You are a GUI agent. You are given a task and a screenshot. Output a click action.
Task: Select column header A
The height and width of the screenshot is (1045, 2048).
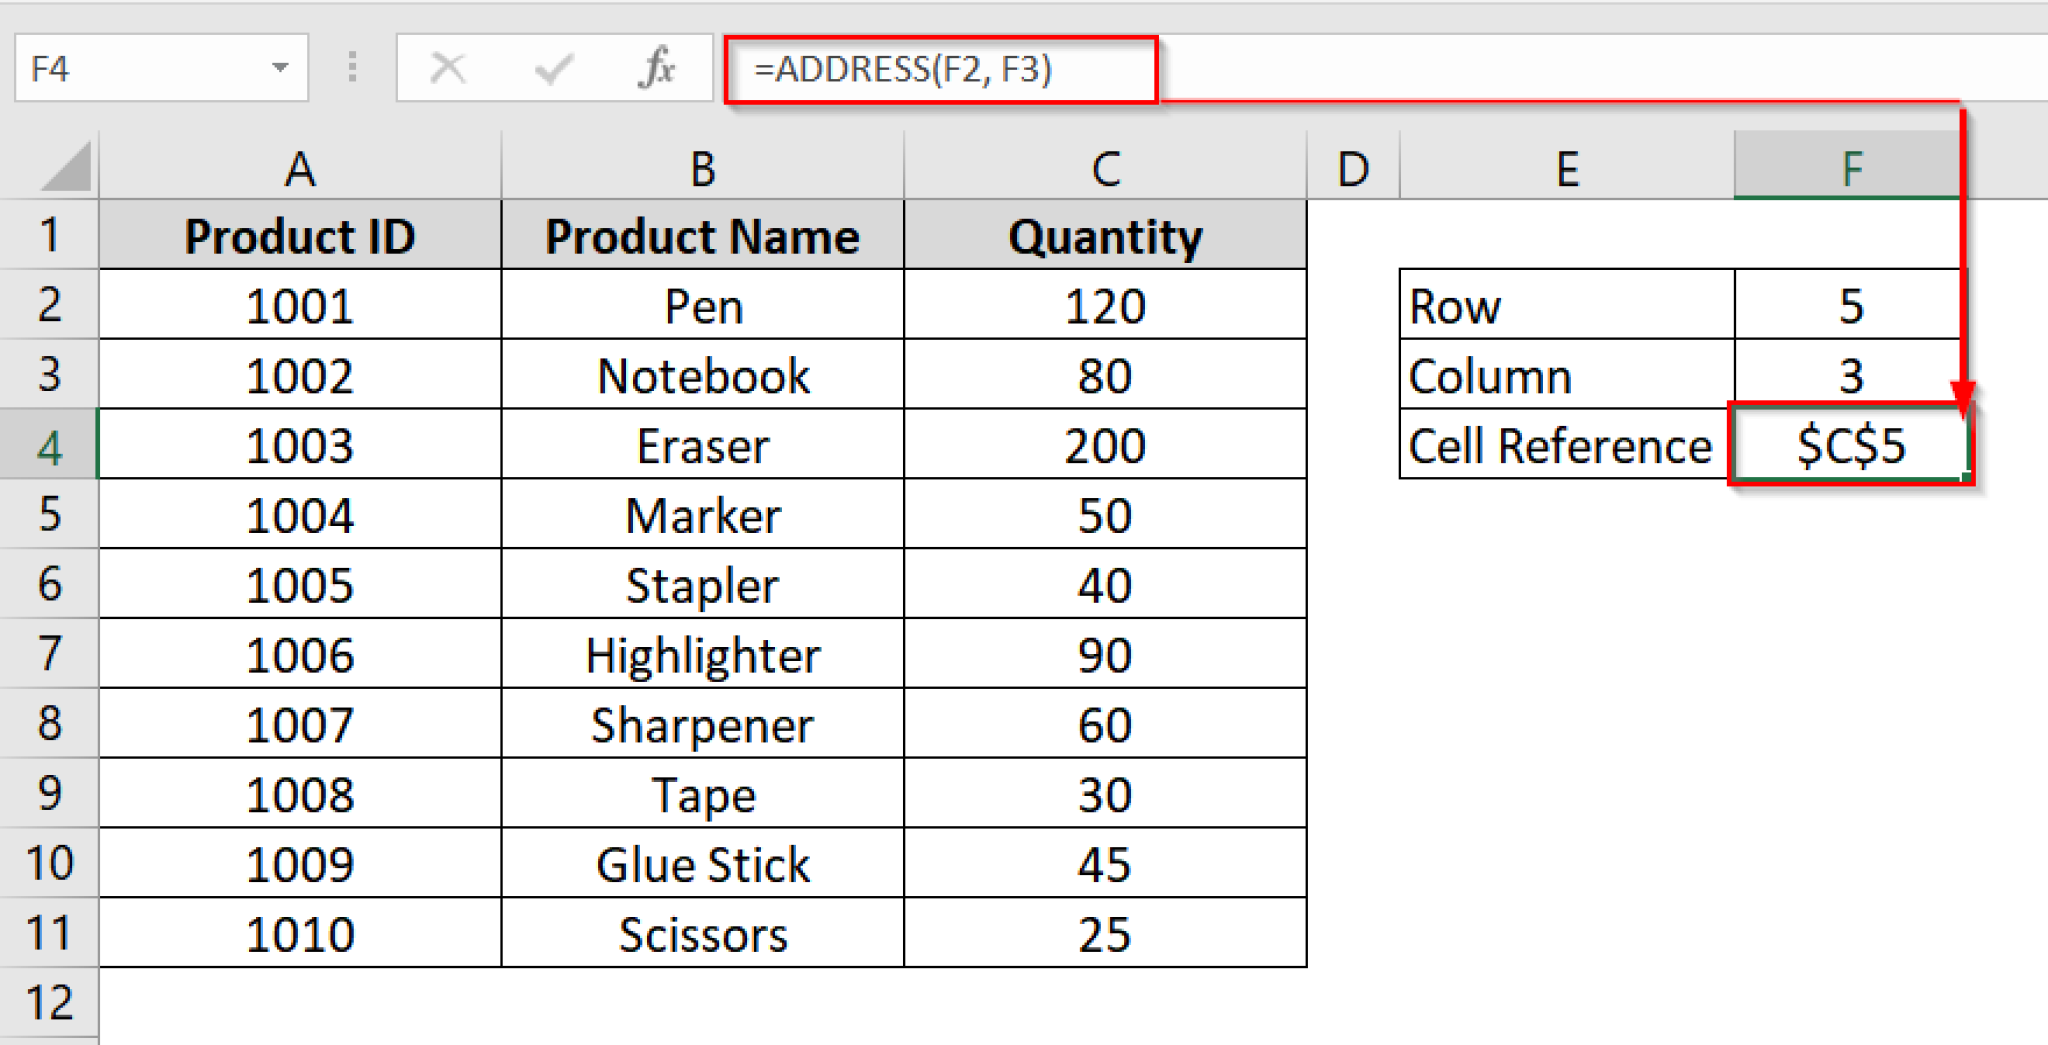coord(299,168)
